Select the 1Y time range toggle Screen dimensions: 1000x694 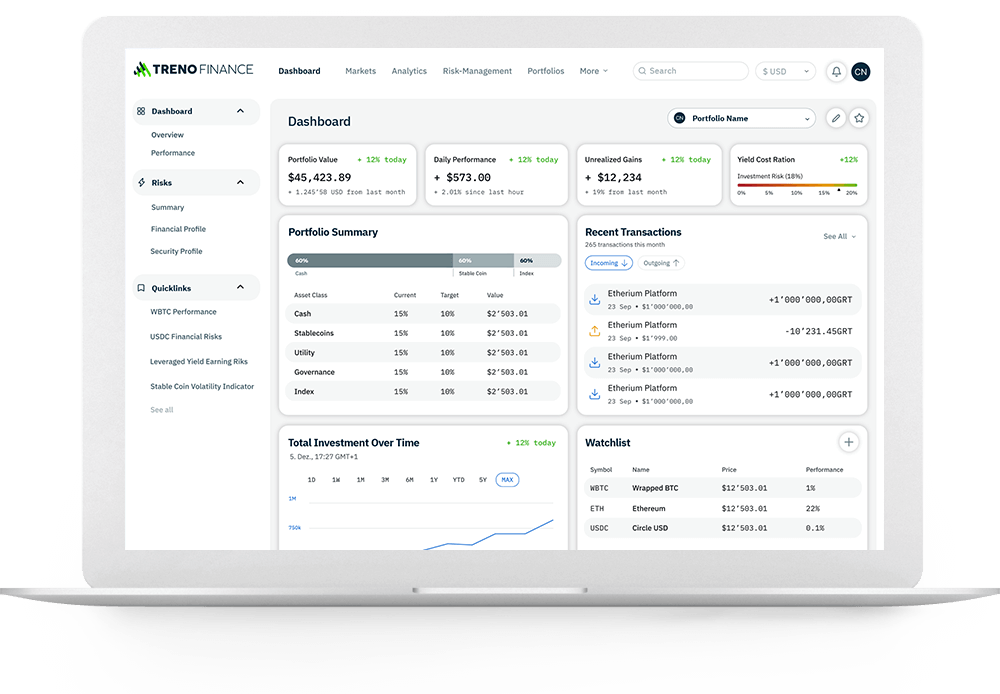coord(434,480)
